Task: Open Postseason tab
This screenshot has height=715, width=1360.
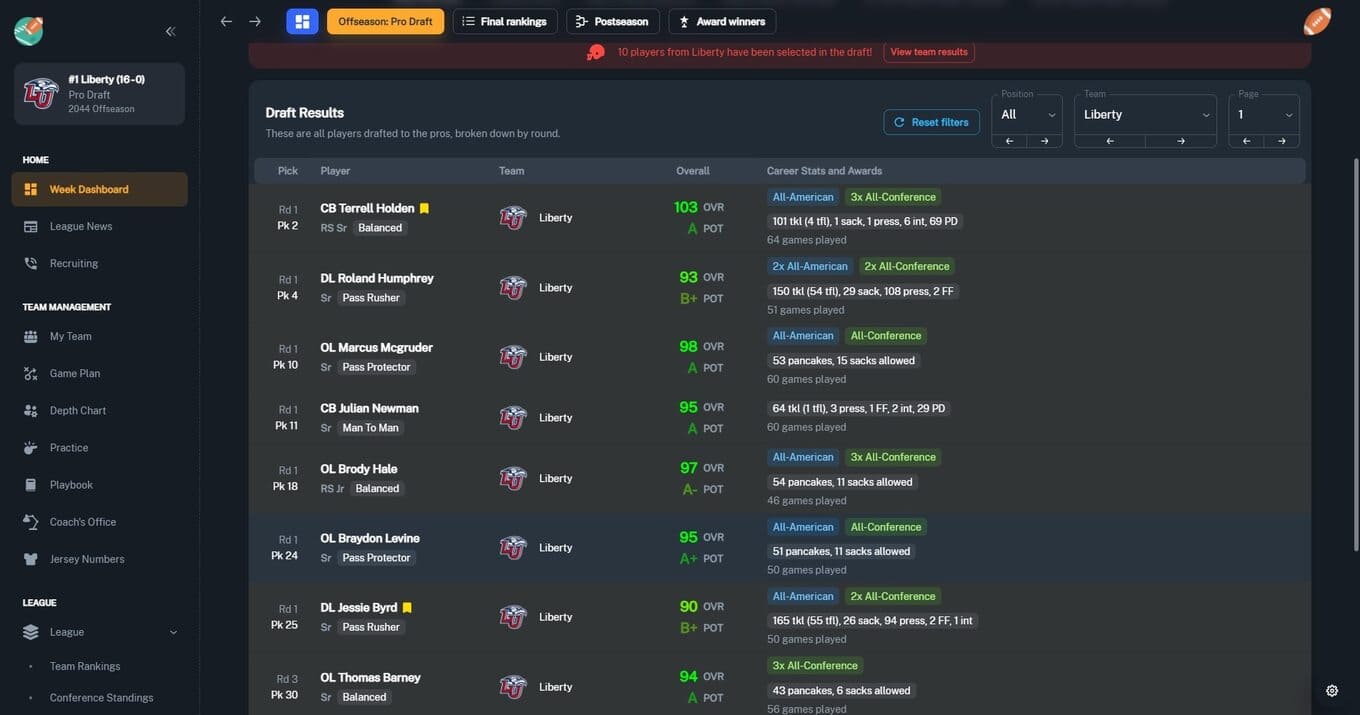Action: 613,21
